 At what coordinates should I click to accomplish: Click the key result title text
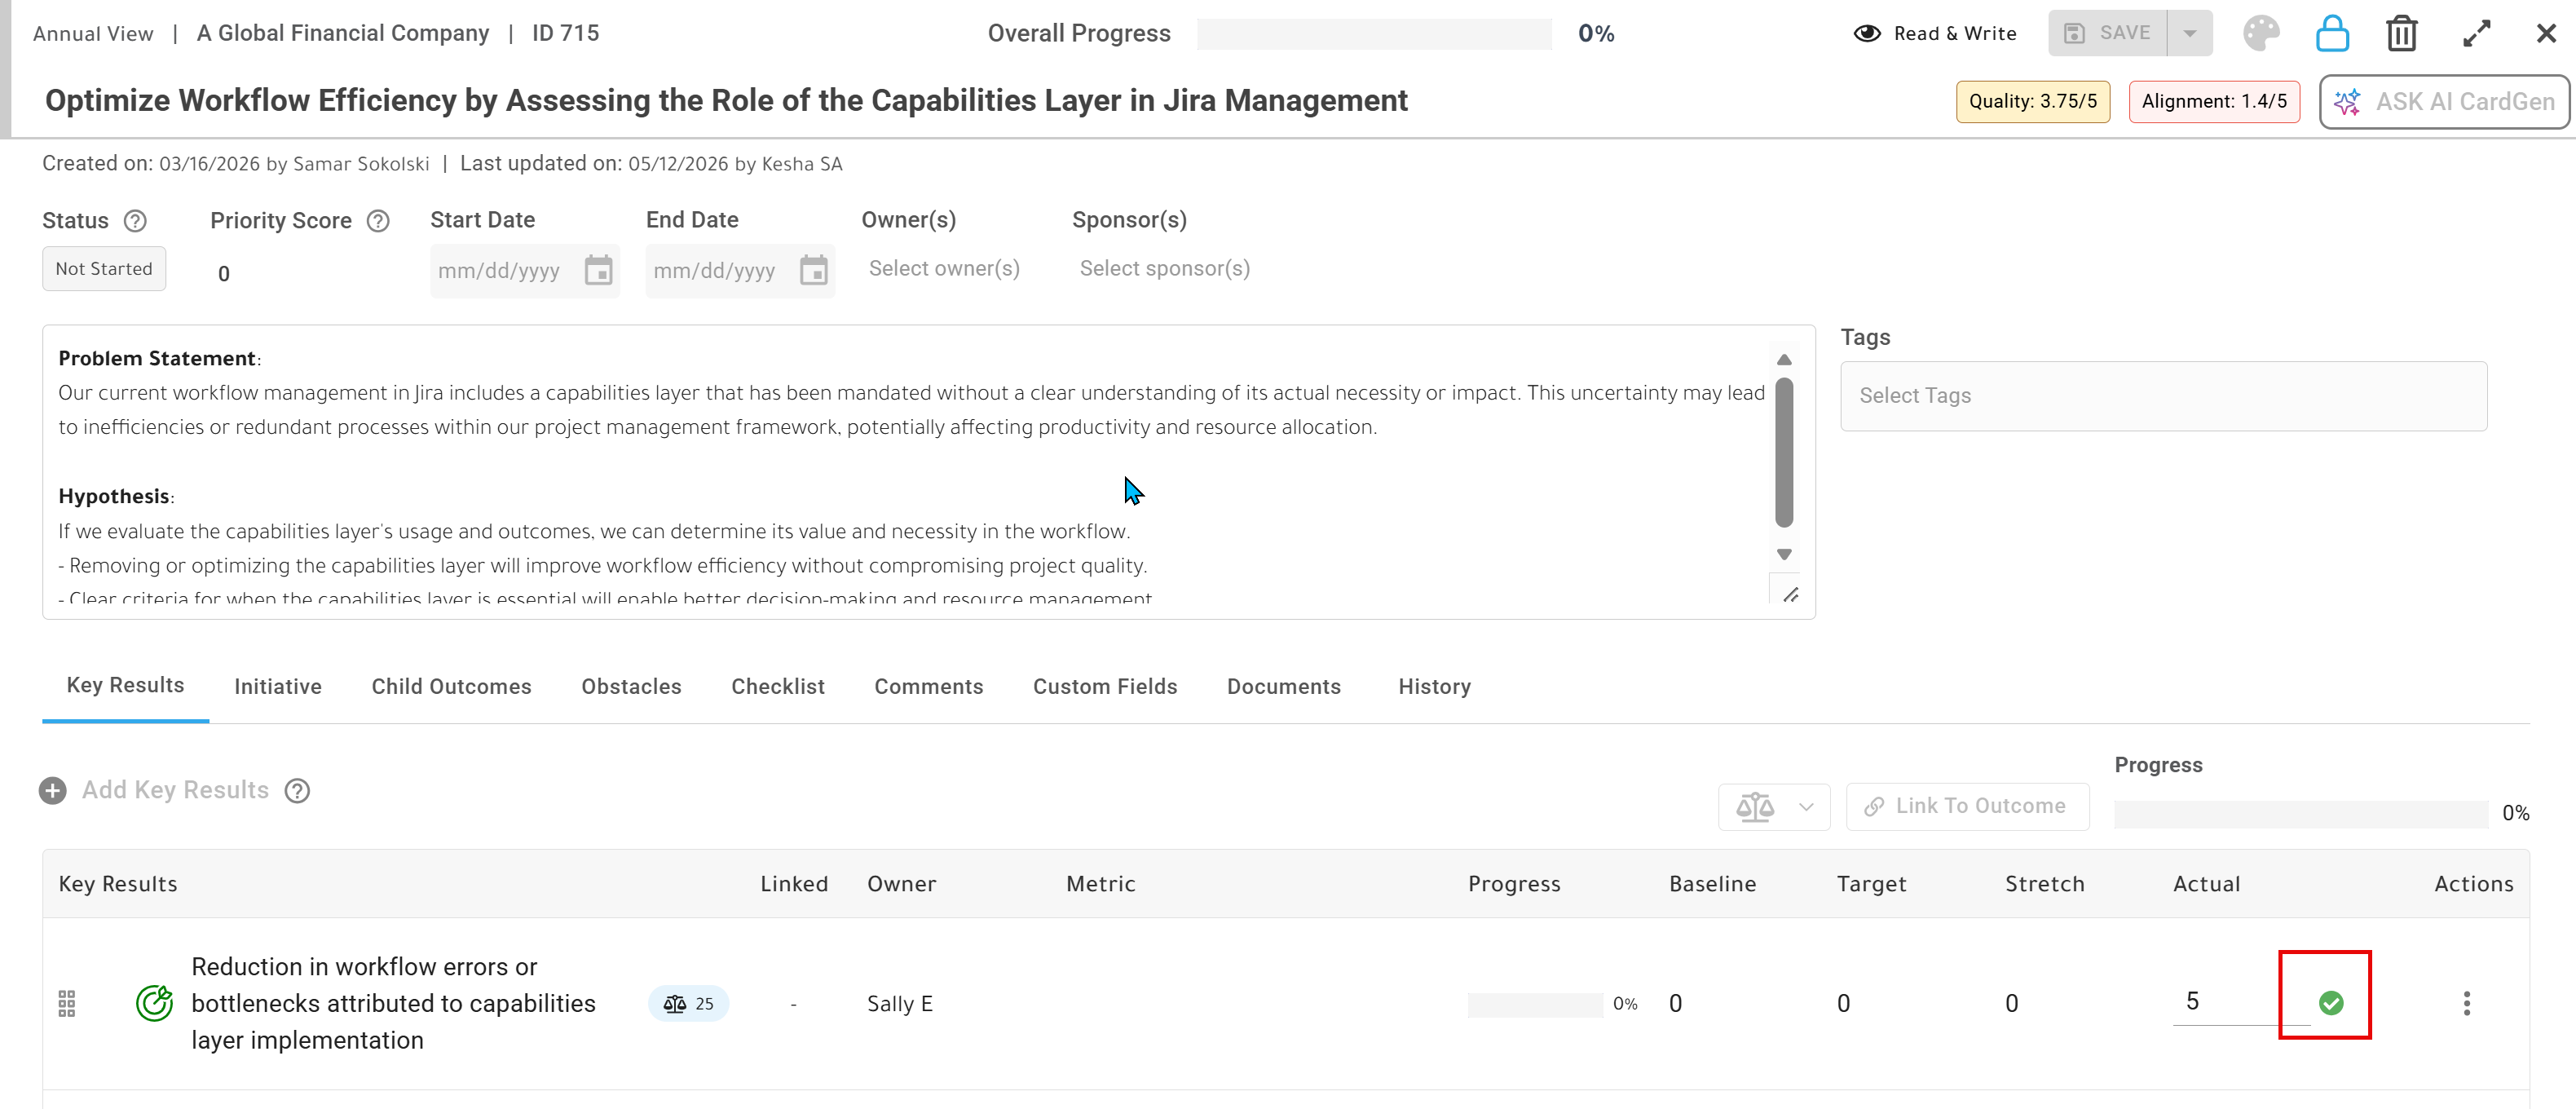pyautogui.click(x=393, y=1004)
